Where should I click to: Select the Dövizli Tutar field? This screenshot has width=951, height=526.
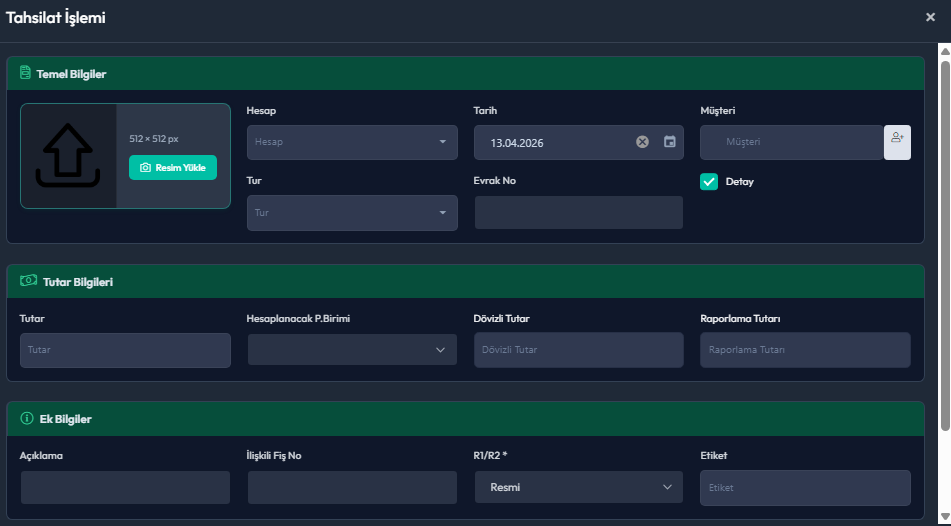pyautogui.click(x=578, y=350)
